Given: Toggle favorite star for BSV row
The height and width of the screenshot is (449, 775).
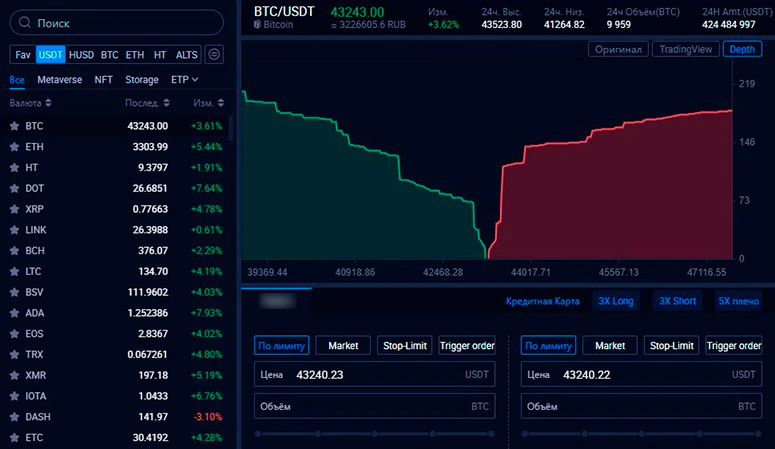Looking at the screenshot, I should coord(14,292).
